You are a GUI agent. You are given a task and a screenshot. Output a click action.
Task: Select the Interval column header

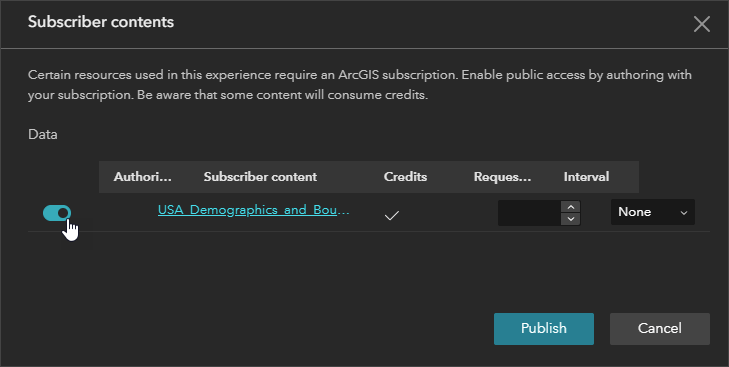[586, 177]
